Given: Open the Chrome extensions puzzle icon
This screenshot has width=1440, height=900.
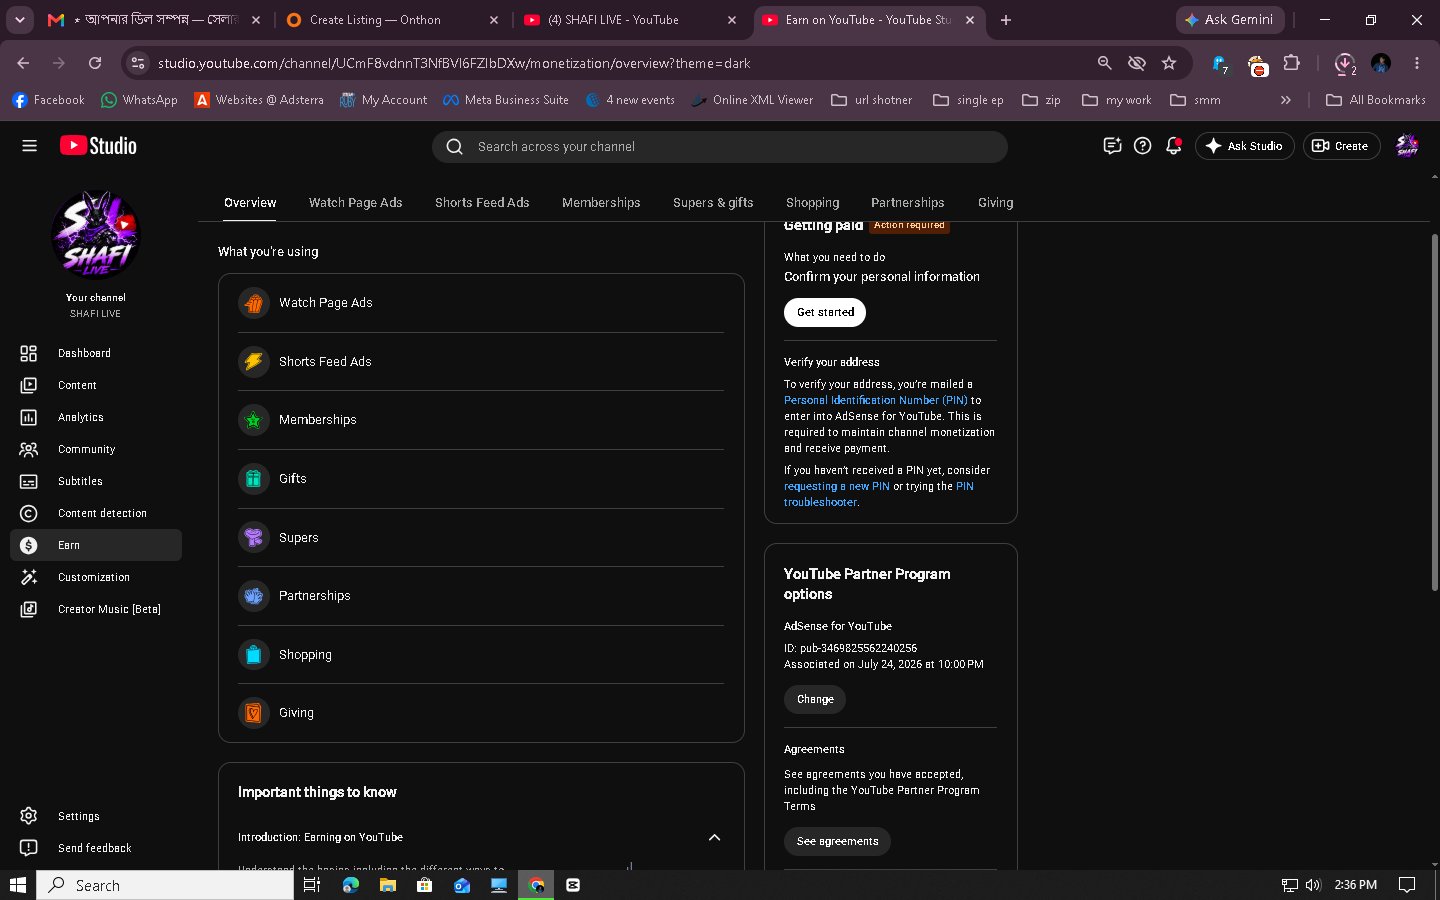Looking at the screenshot, I should tap(1291, 63).
